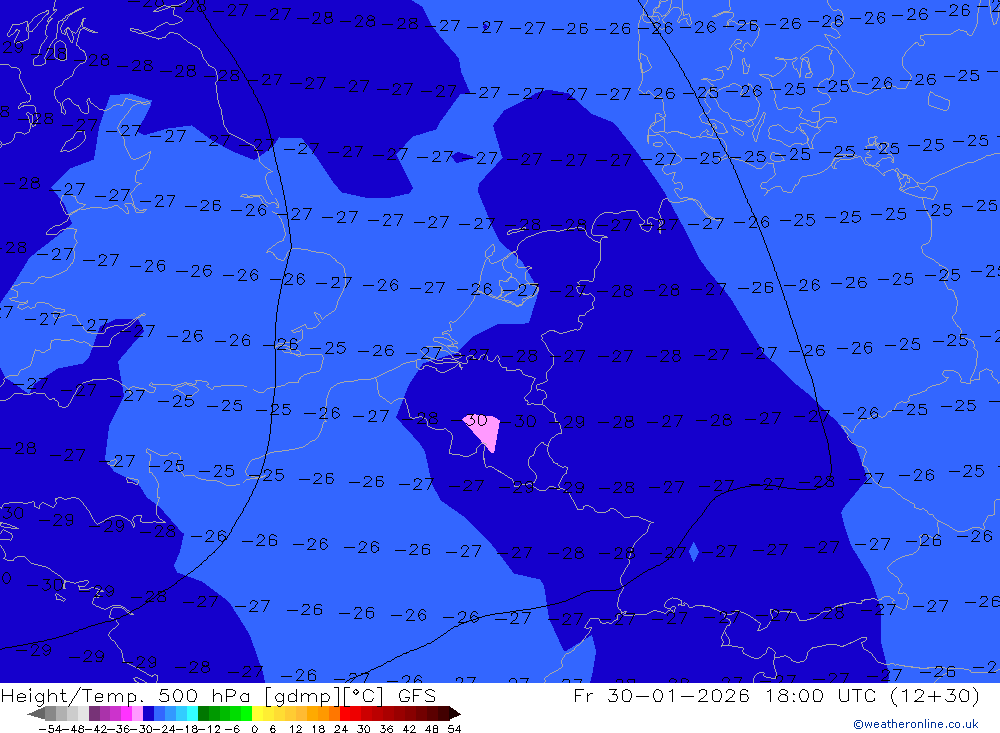Select the "Fr 30-01-2026 18:00 UTC" timestamp
Screen dimensions: 1000x733
click(726, 695)
